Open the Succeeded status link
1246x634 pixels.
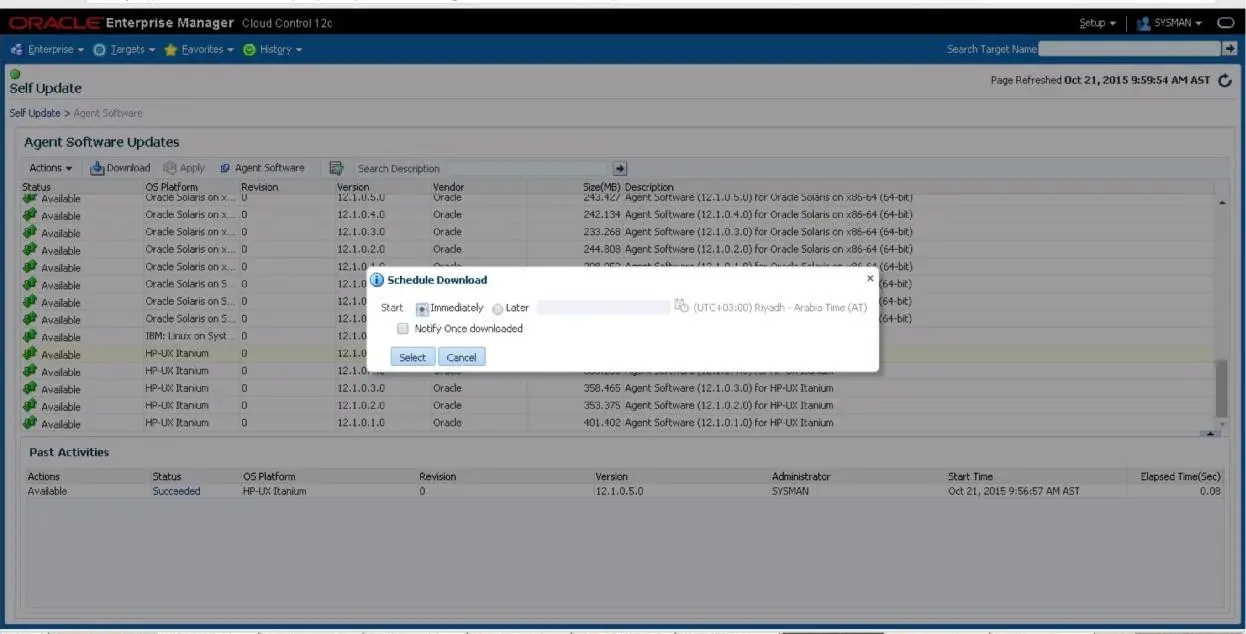(x=176, y=491)
